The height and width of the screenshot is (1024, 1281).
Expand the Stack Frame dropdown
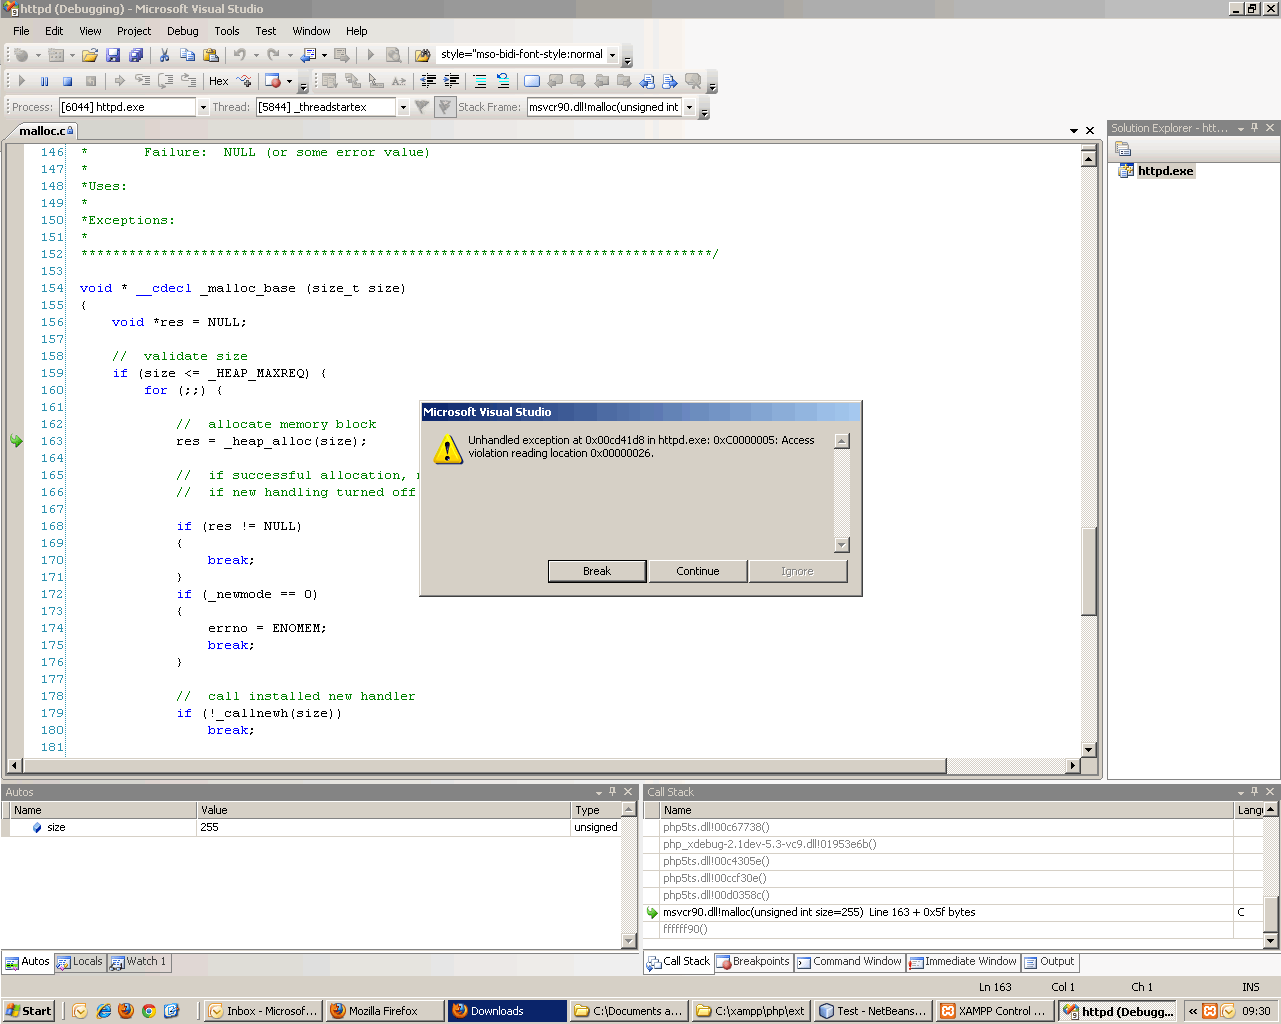pyautogui.click(x=689, y=107)
